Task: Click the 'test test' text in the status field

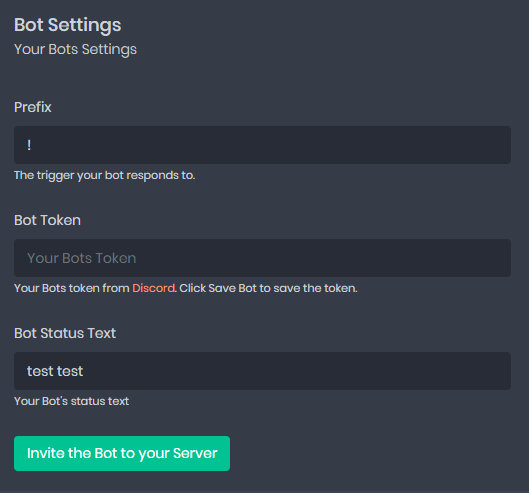Action: coord(55,371)
